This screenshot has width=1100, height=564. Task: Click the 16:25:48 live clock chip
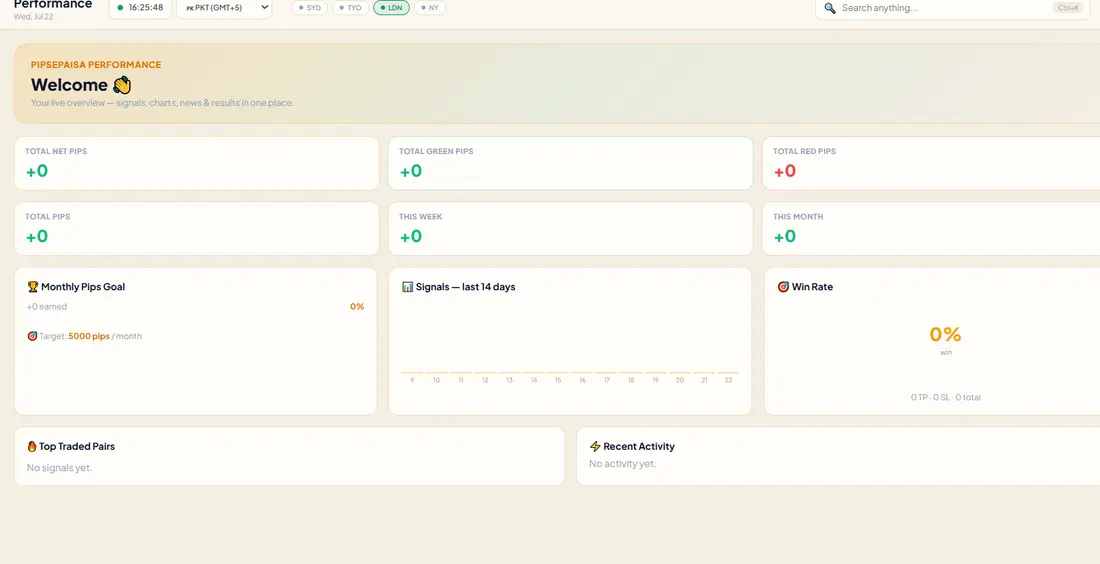pos(140,8)
